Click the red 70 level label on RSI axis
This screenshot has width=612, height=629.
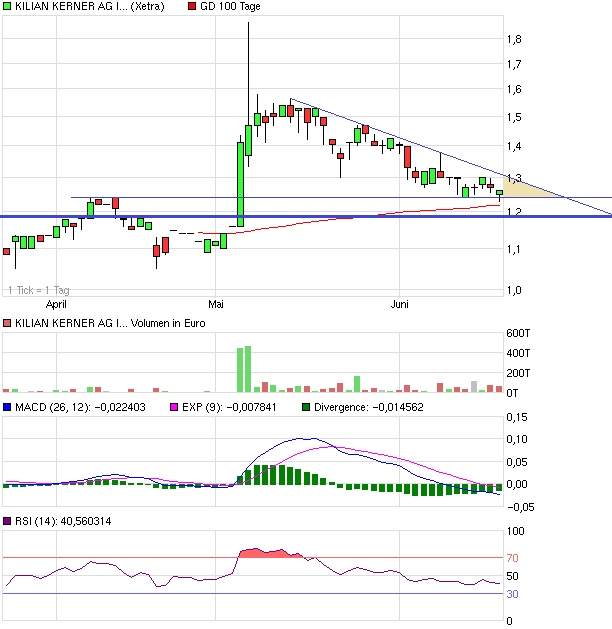coord(511,558)
